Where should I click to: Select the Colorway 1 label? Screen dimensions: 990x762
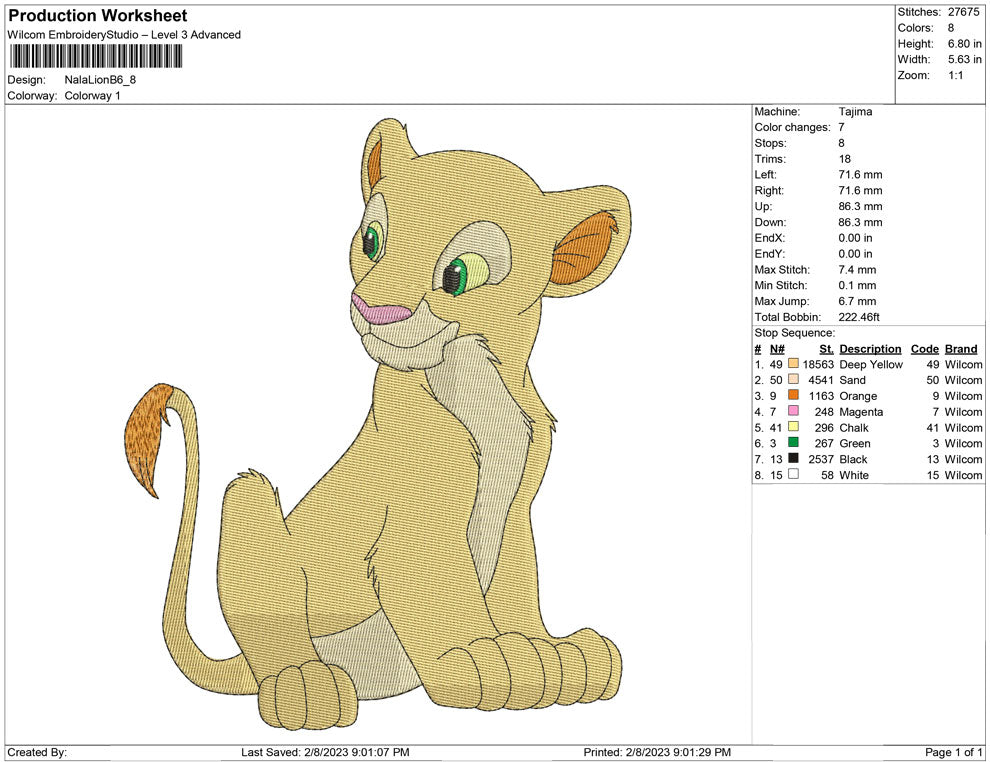coord(92,96)
